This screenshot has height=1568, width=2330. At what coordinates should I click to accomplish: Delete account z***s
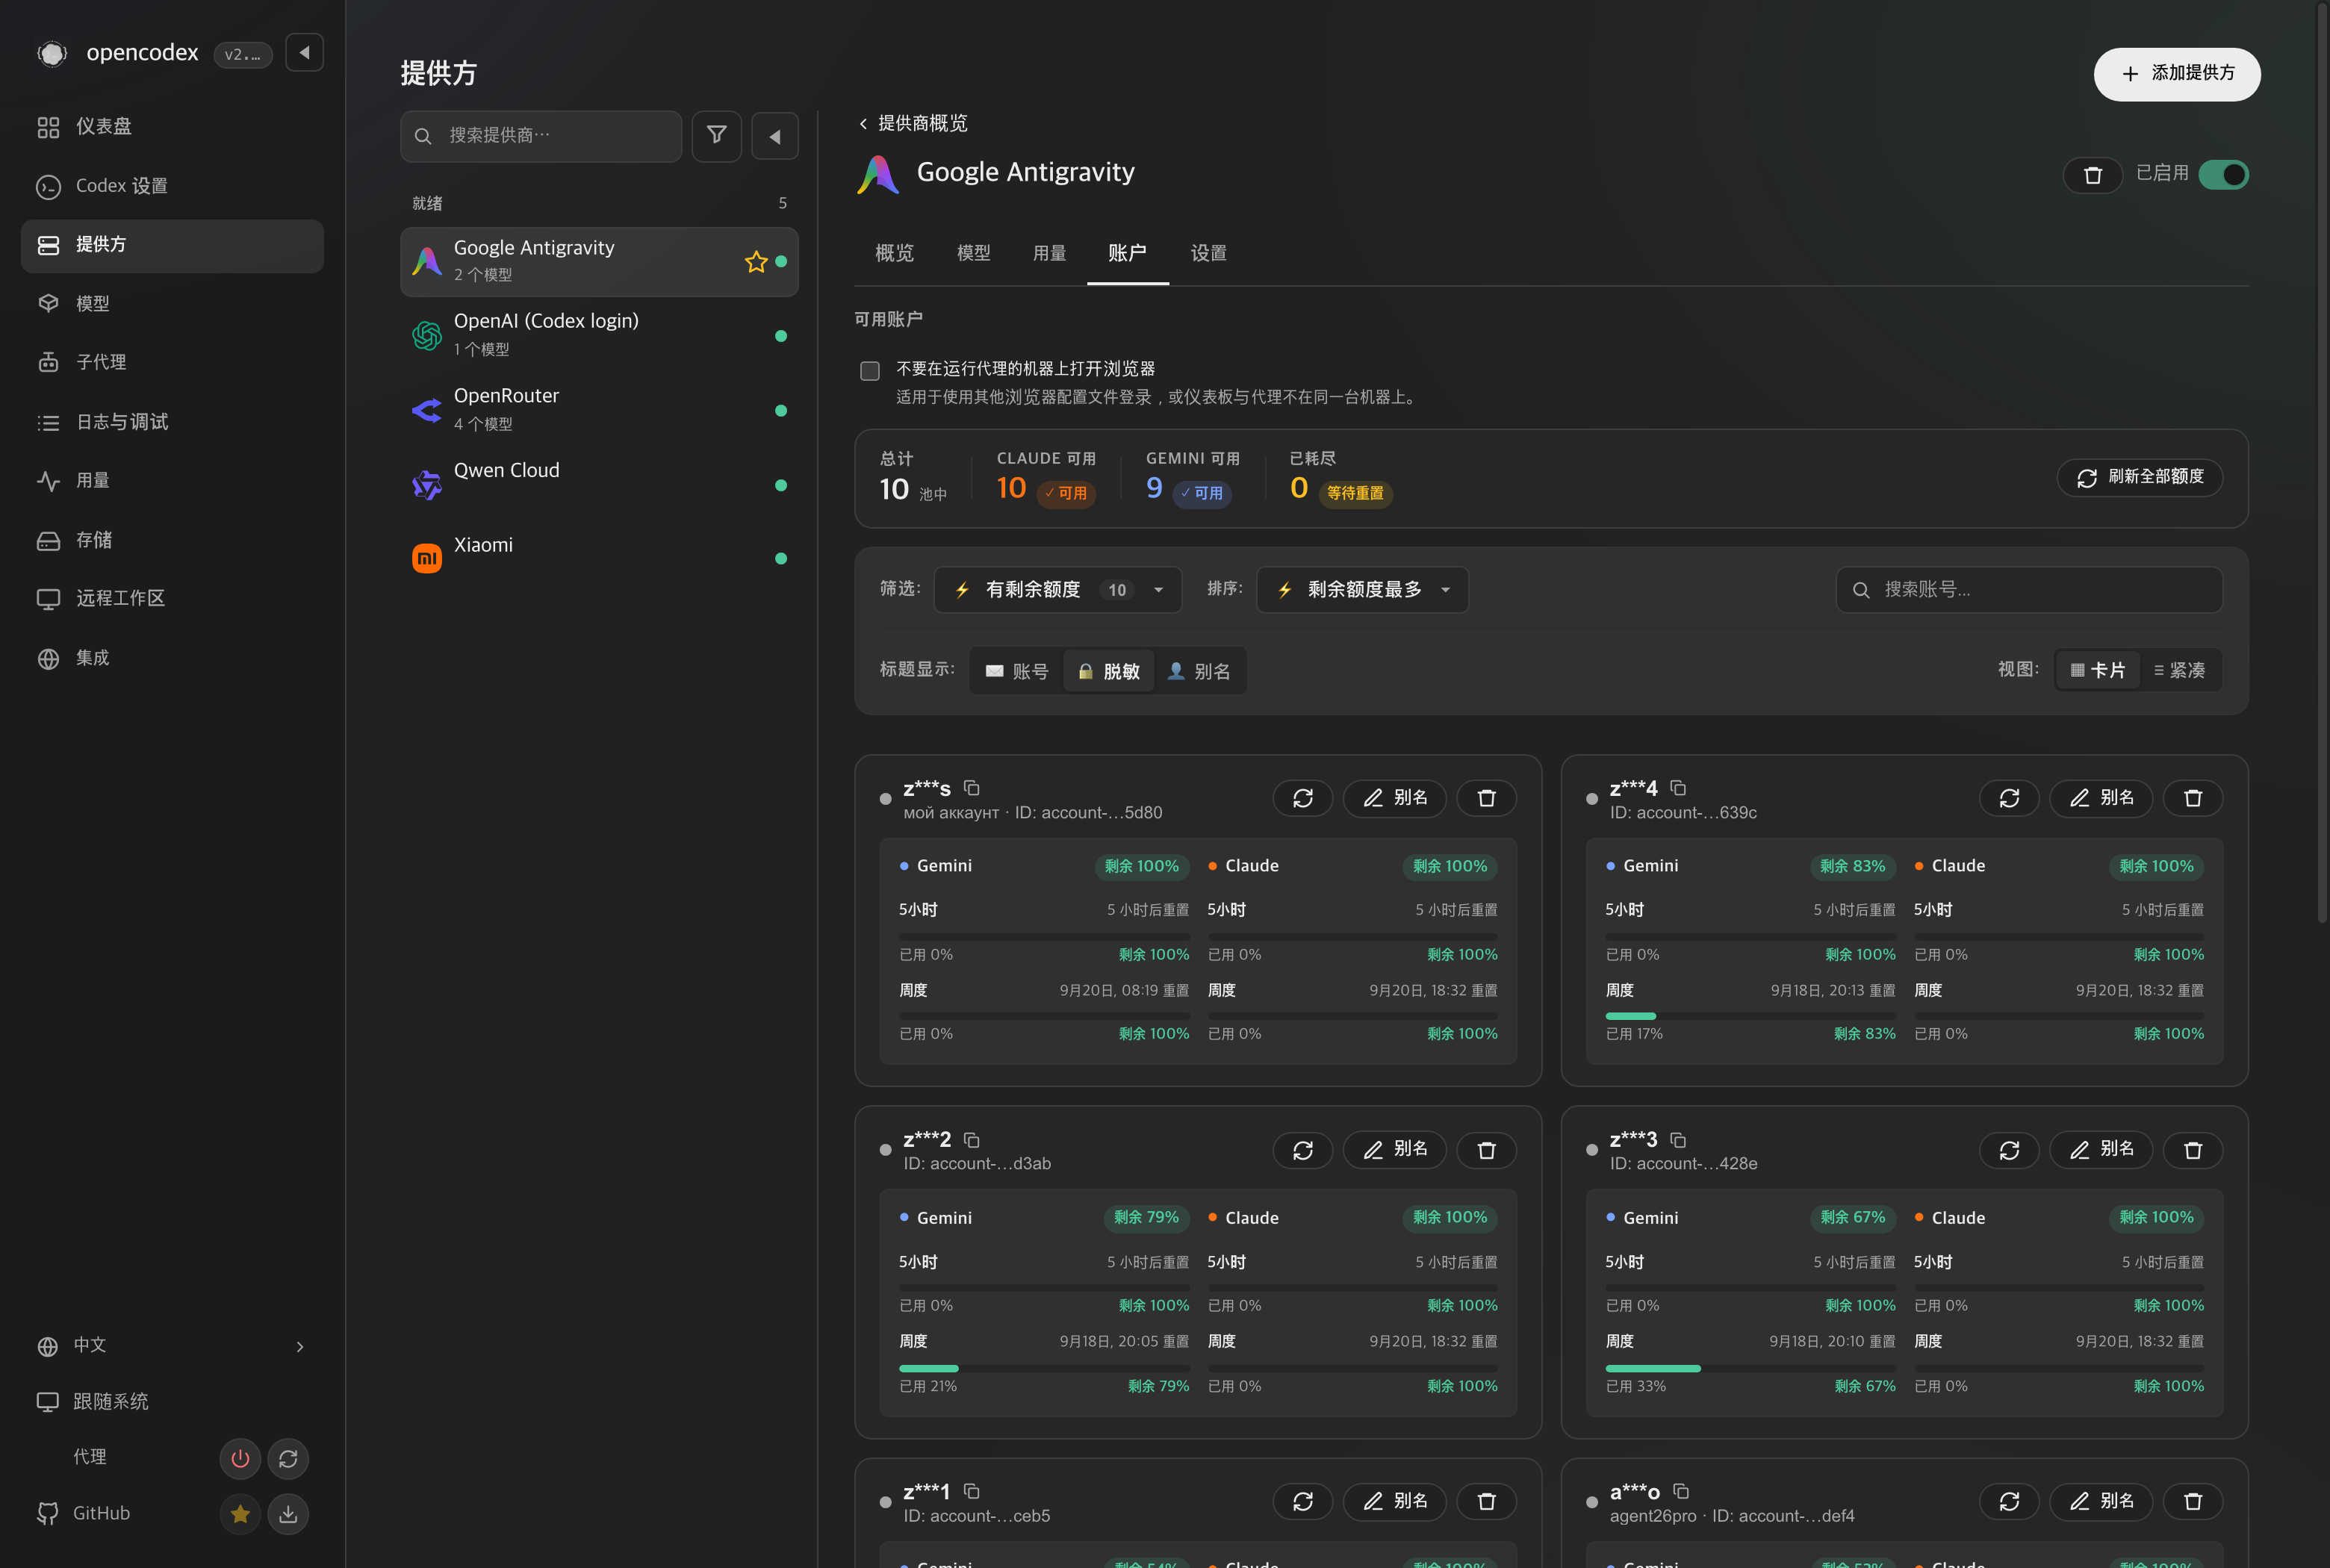pos(1486,798)
